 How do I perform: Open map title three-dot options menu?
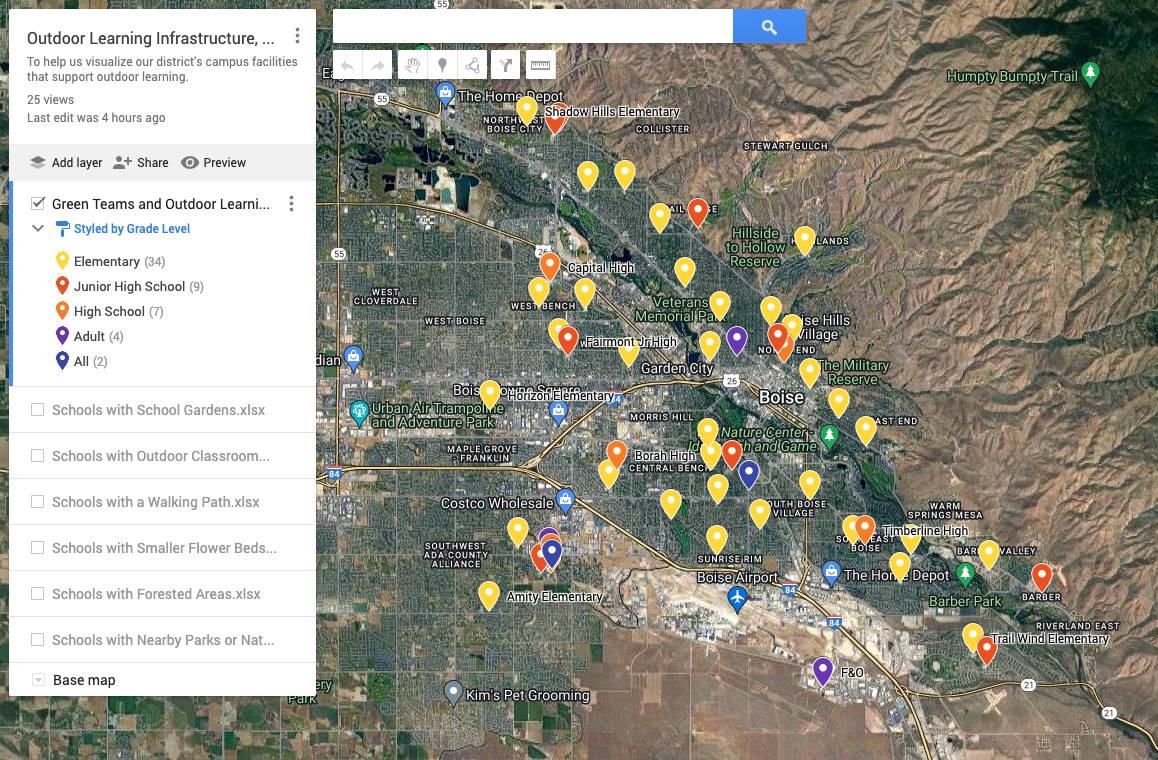tap(297, 37)
